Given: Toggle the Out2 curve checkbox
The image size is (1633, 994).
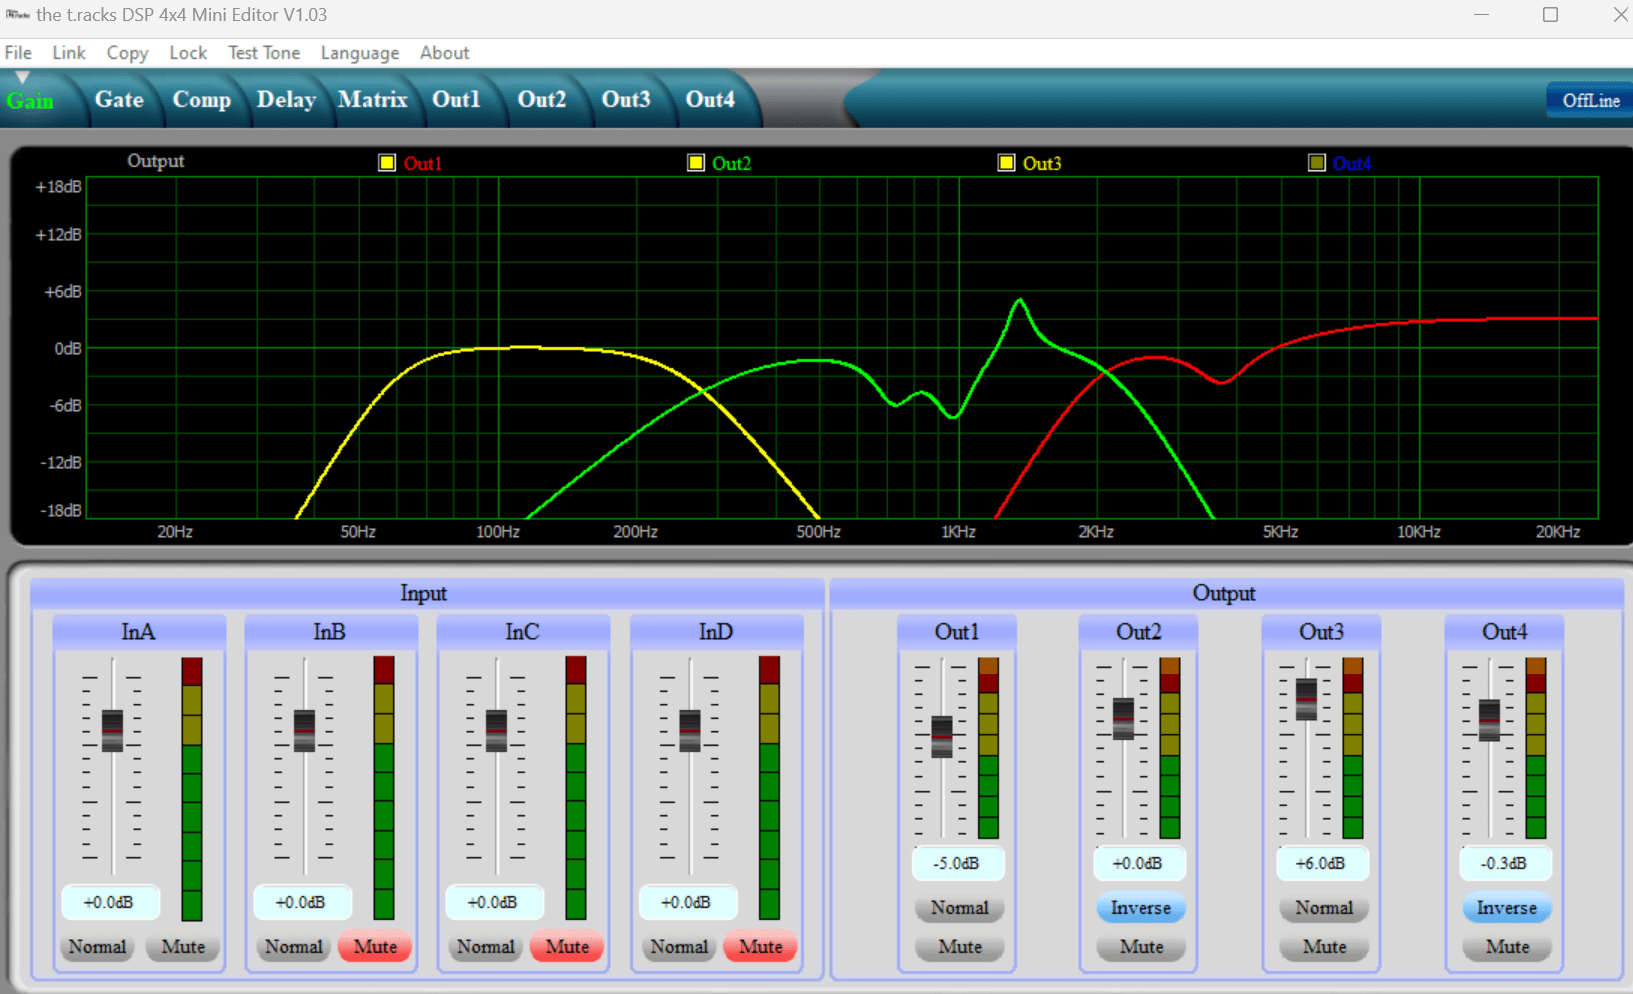Looking at the screenshot, I should [696, 163].
